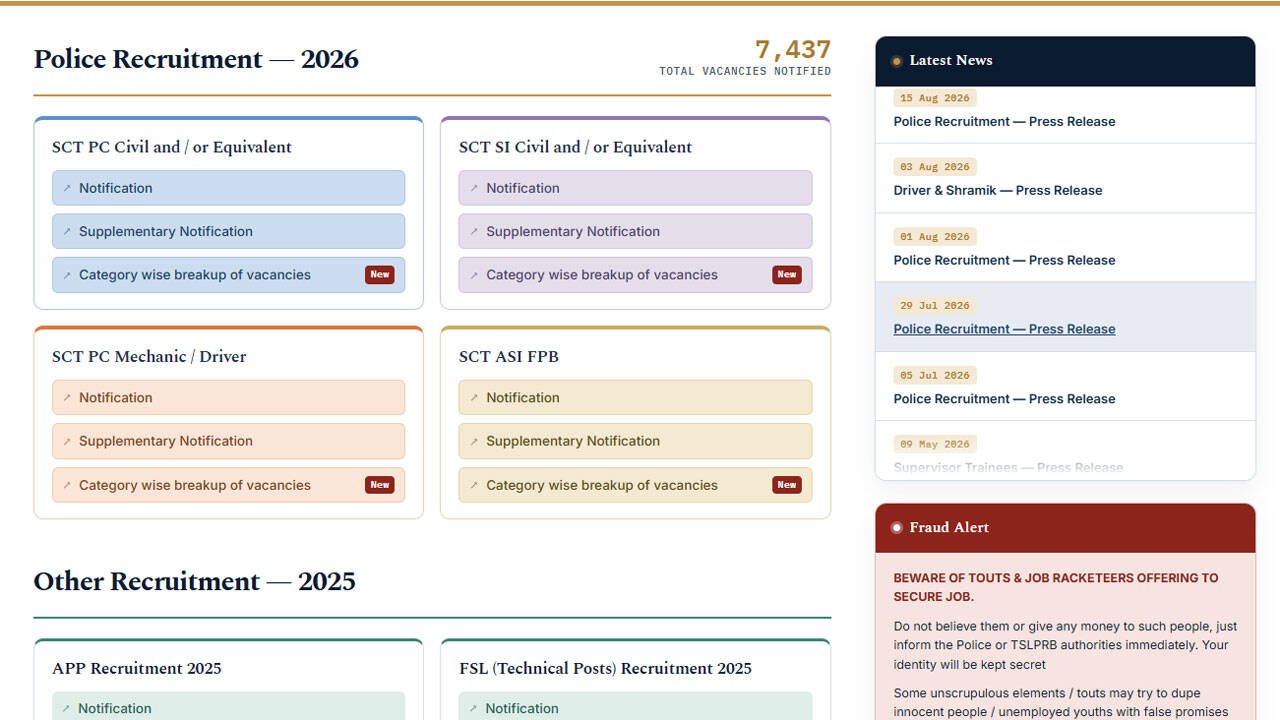This screenshot has width=1280, height=720.
Task: Click the Latest News panel heading
Action: tap(951, 60)
